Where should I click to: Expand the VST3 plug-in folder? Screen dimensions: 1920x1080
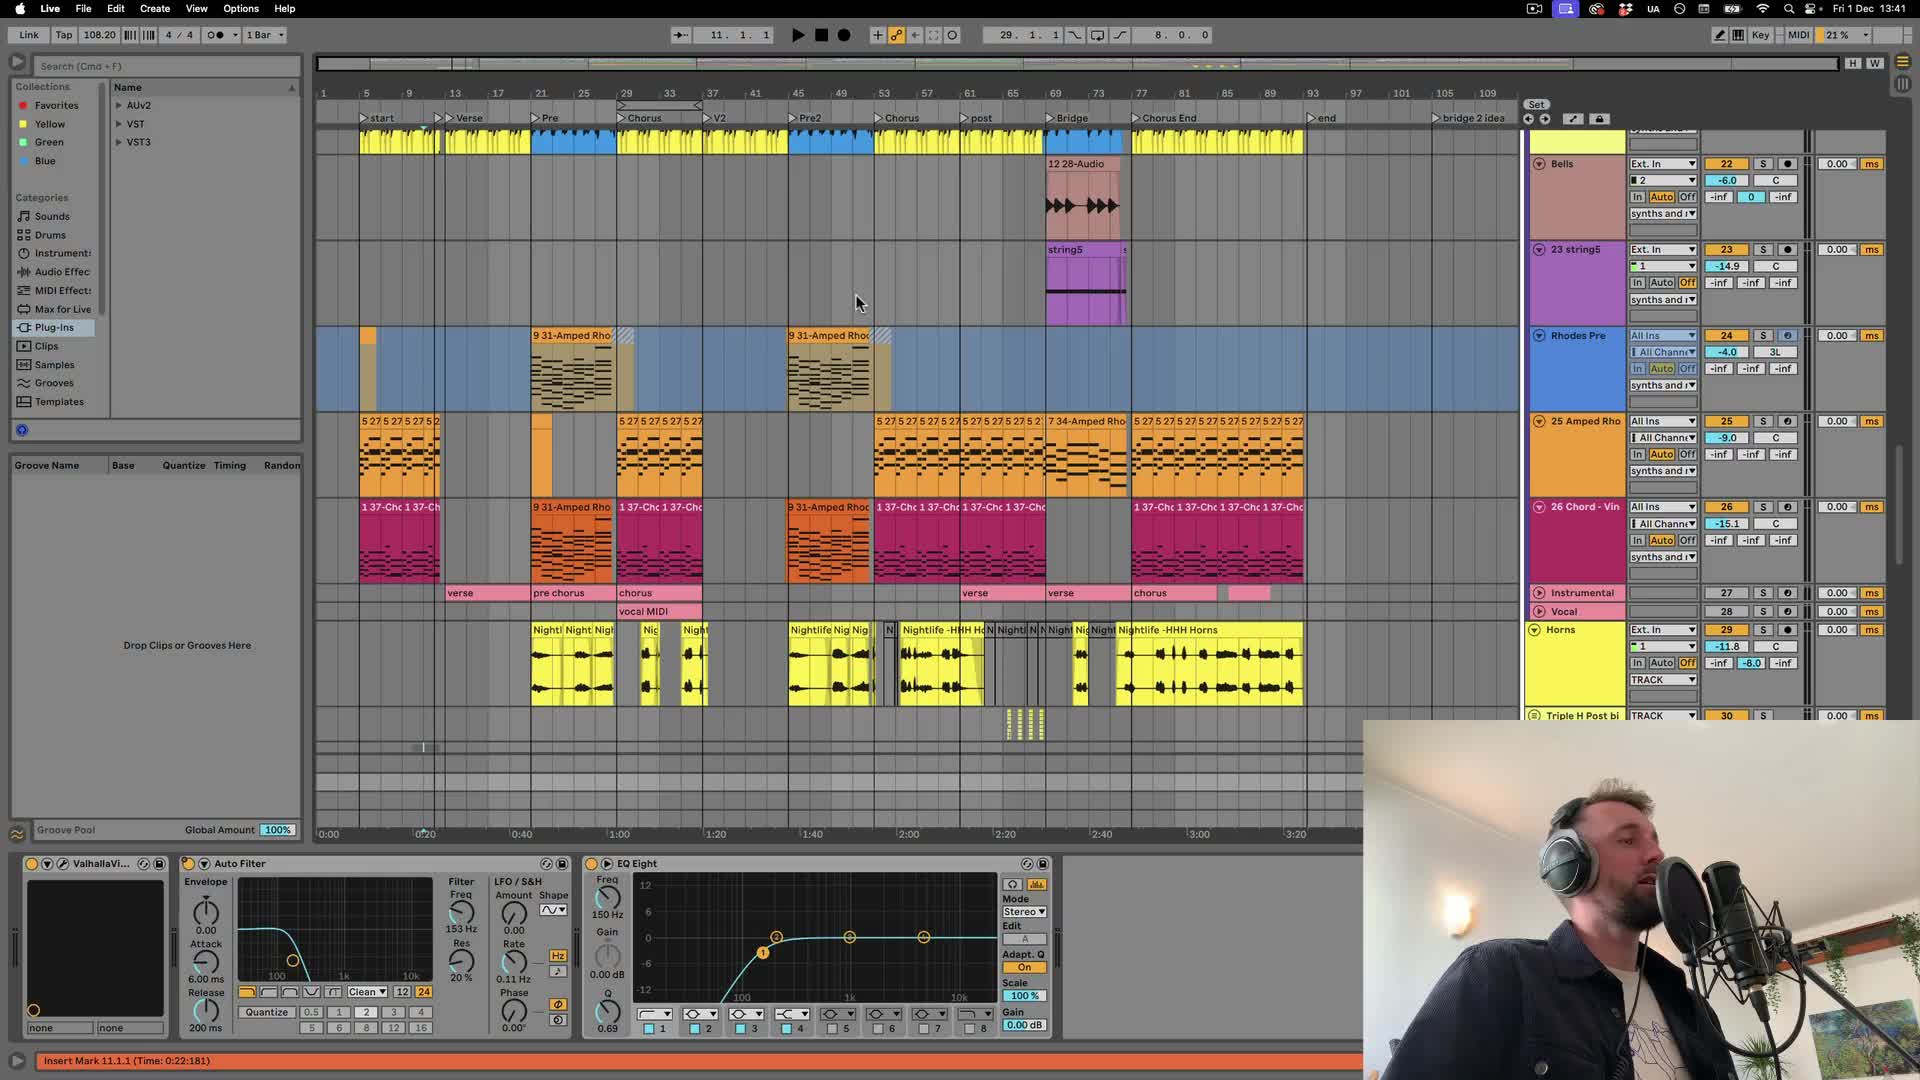pyautogui.click(x=119, y=142)
